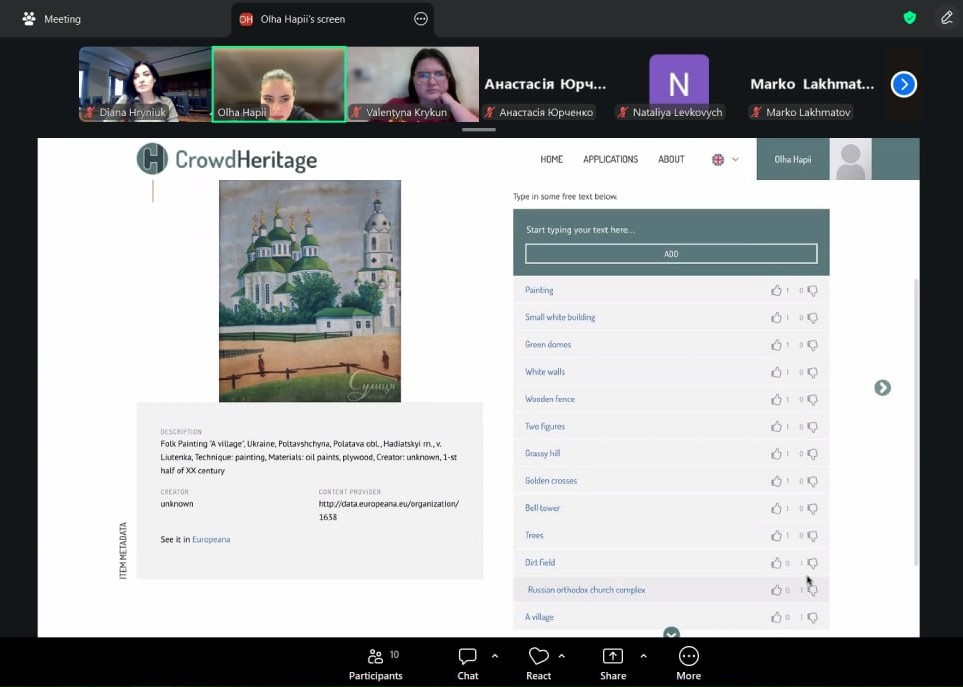Image resolution: width=963 pixels, height=687 pixels.
Task: Click the free text input field
Action: tap(671, 230)
